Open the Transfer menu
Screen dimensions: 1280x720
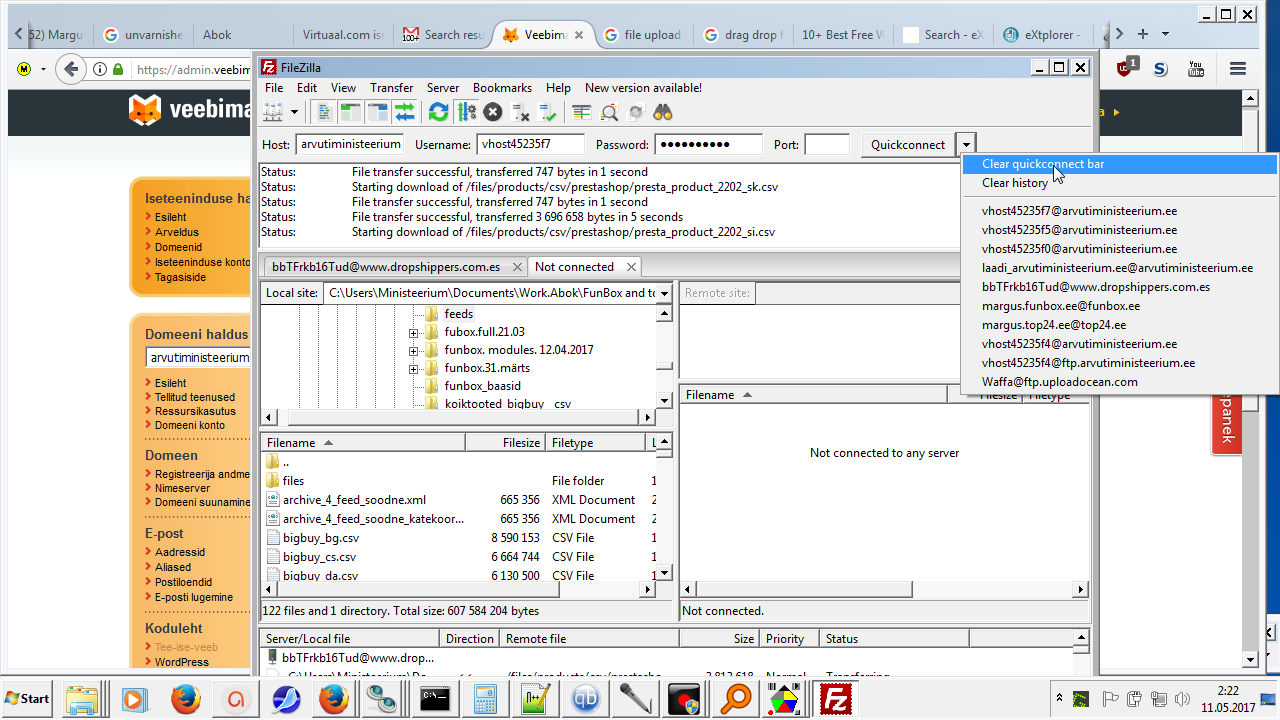click(391, 88)
